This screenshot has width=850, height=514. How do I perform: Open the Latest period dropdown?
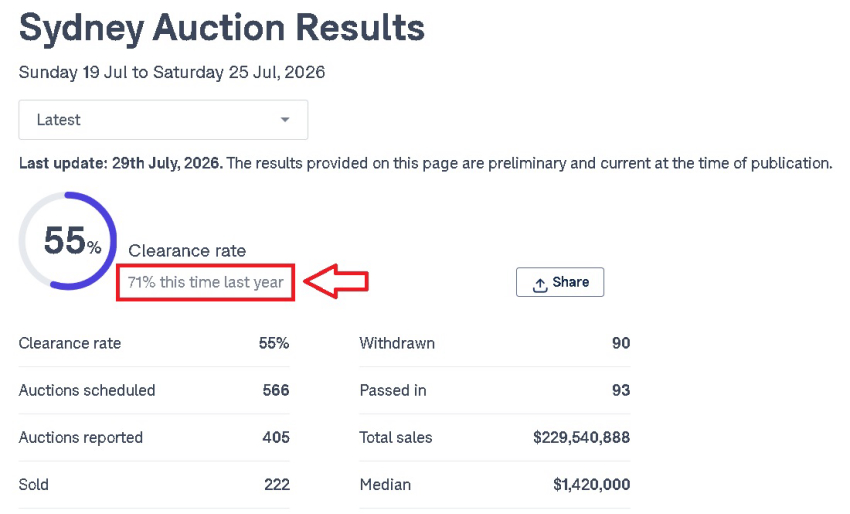[x=163, y=120]
